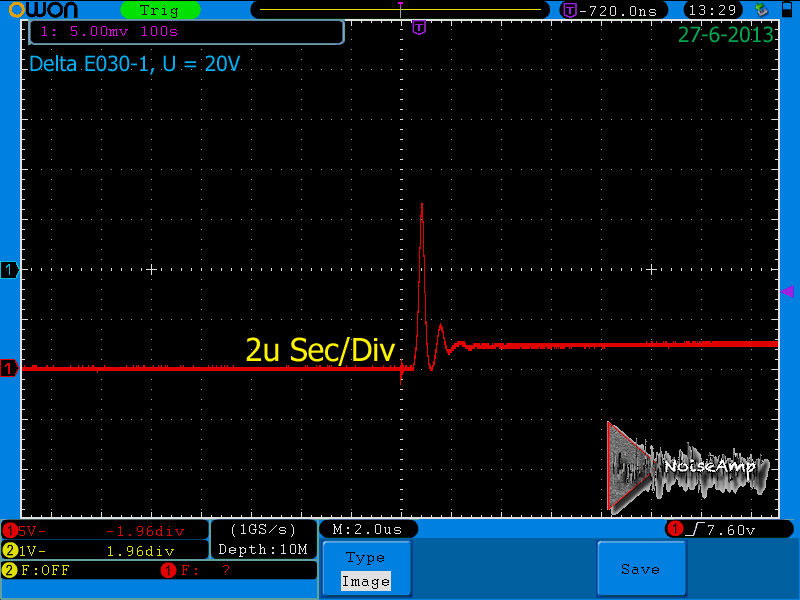Viewport: 800px width, 600px height.
Task: Click the Trig status indicator
Action: (x=160, y=10)
